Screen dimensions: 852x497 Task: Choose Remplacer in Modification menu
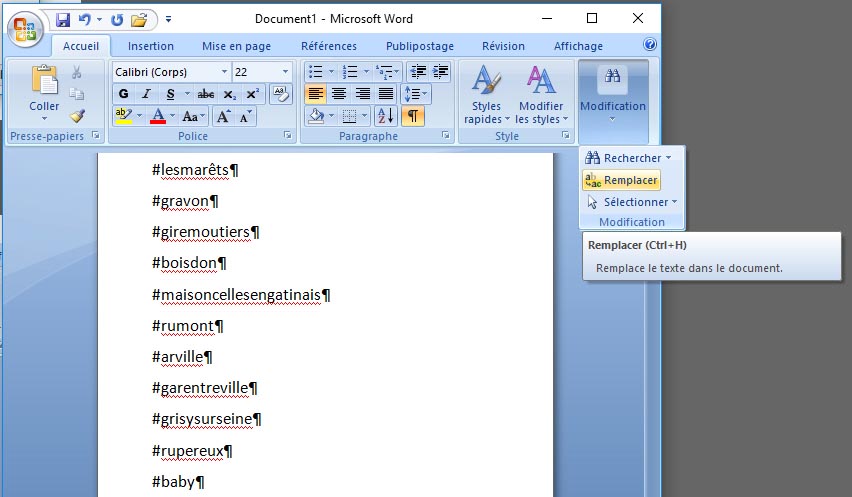tap(622, 180)
